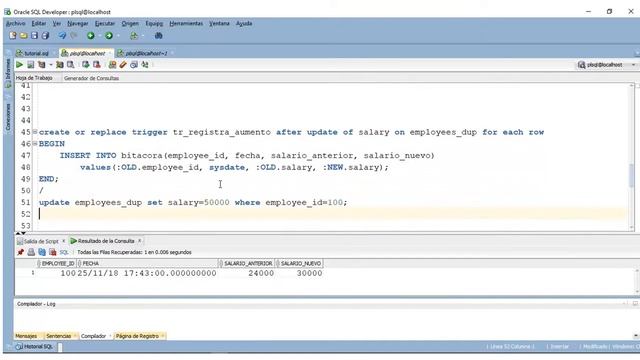Image resolution: width=640 pixels, height=360 pixels.
Task: Click the Explain Plan icon
Action: [x=42, y=65]
